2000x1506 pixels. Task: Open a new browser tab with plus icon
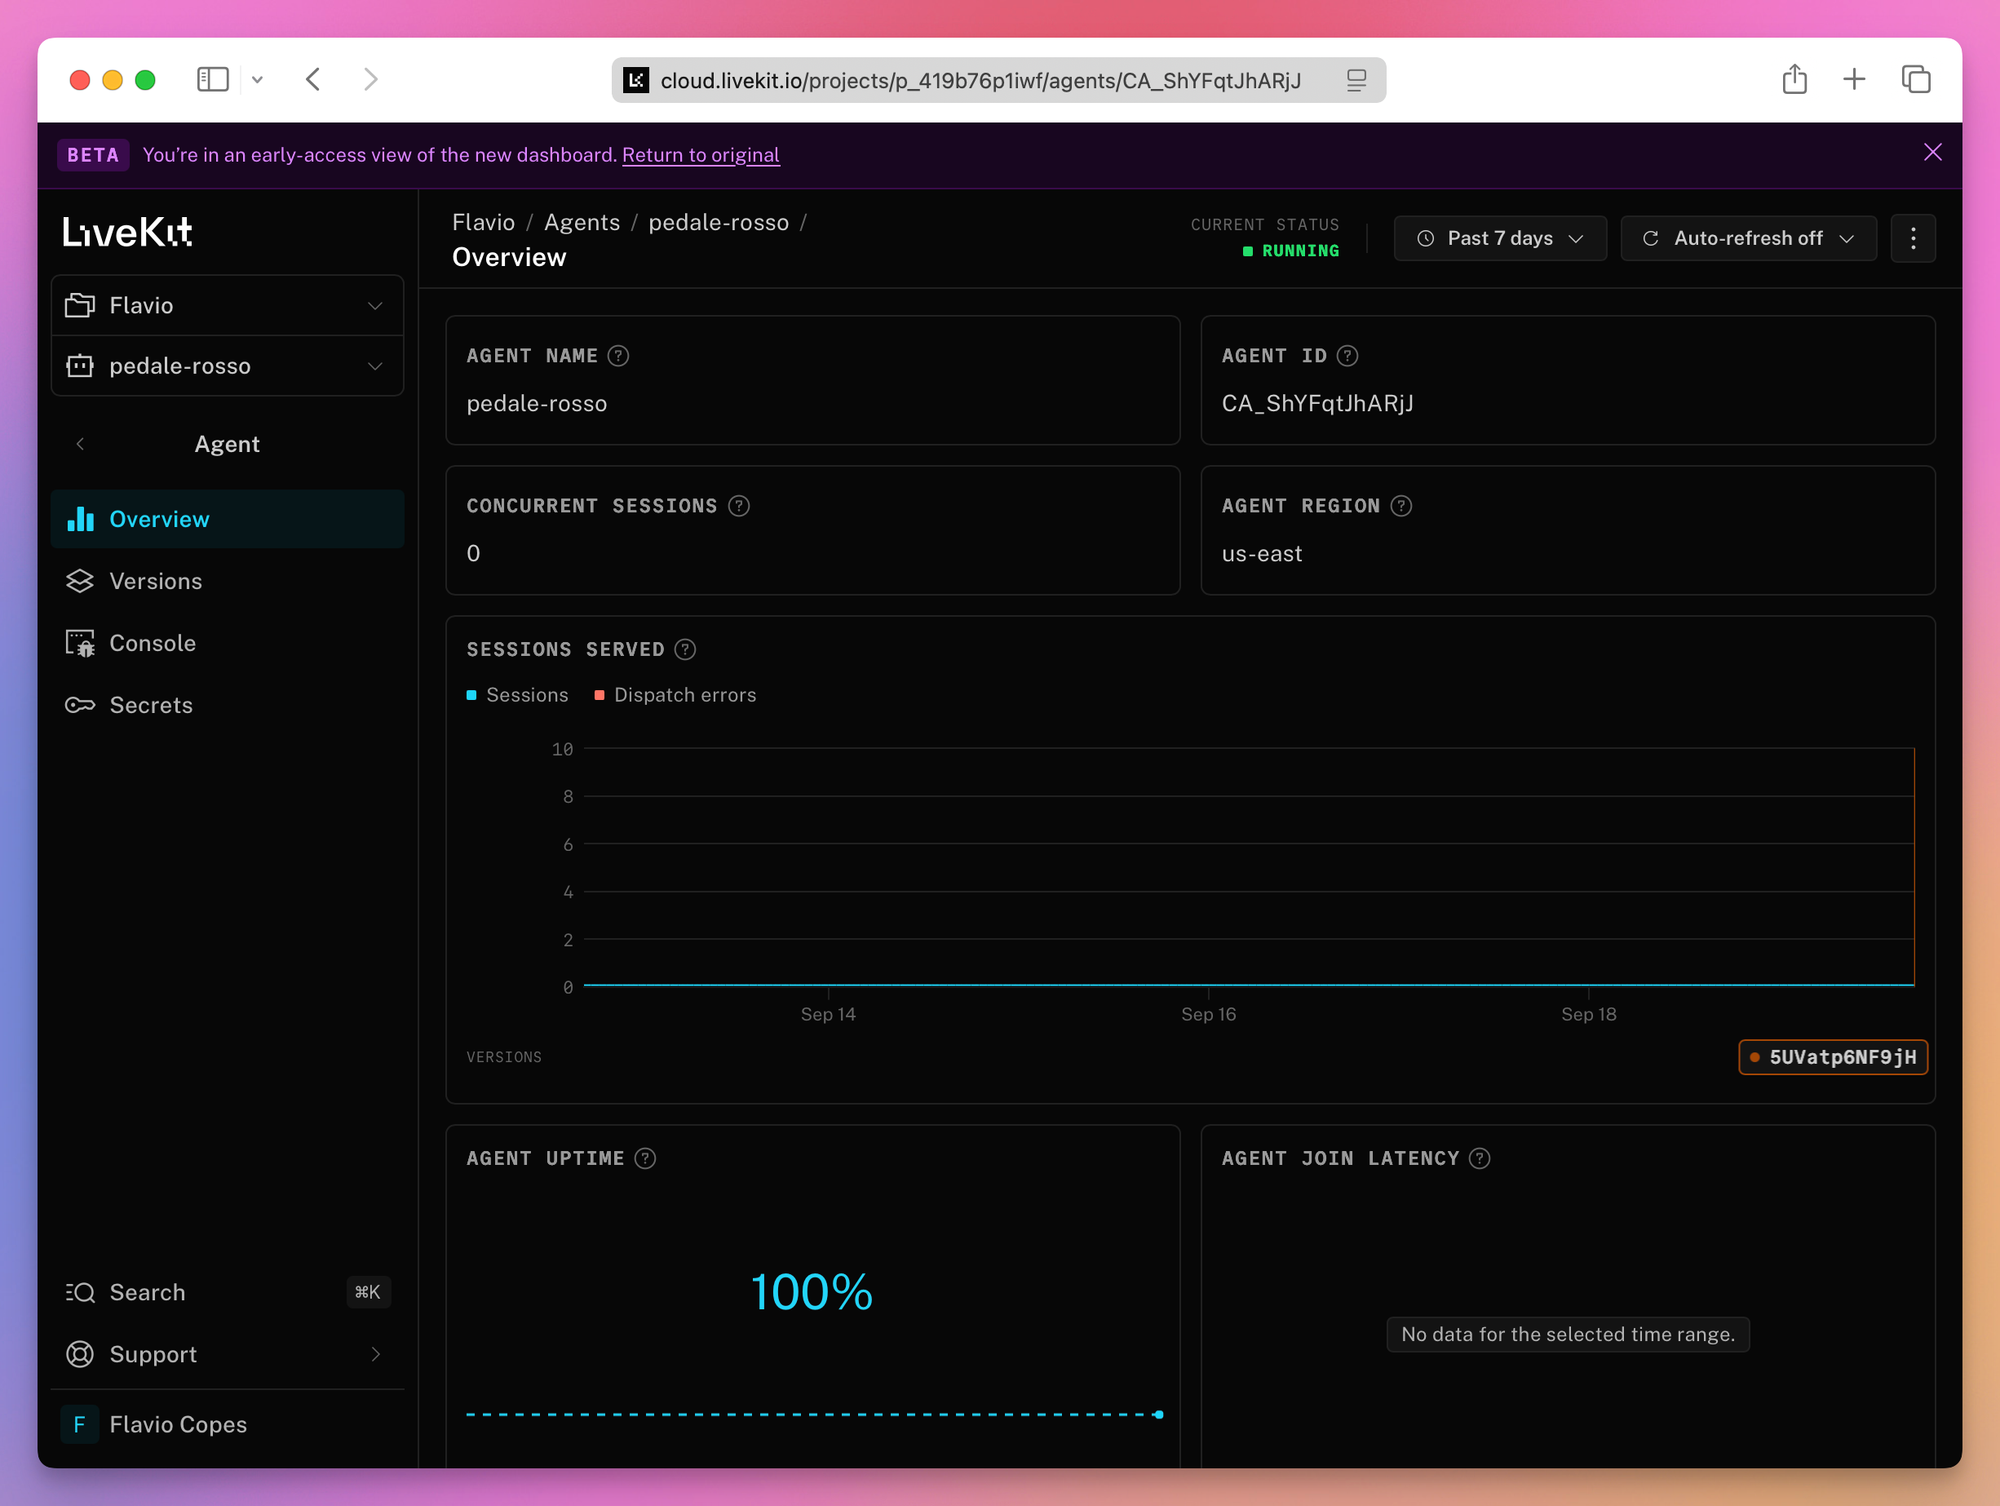click(1854, 79)
